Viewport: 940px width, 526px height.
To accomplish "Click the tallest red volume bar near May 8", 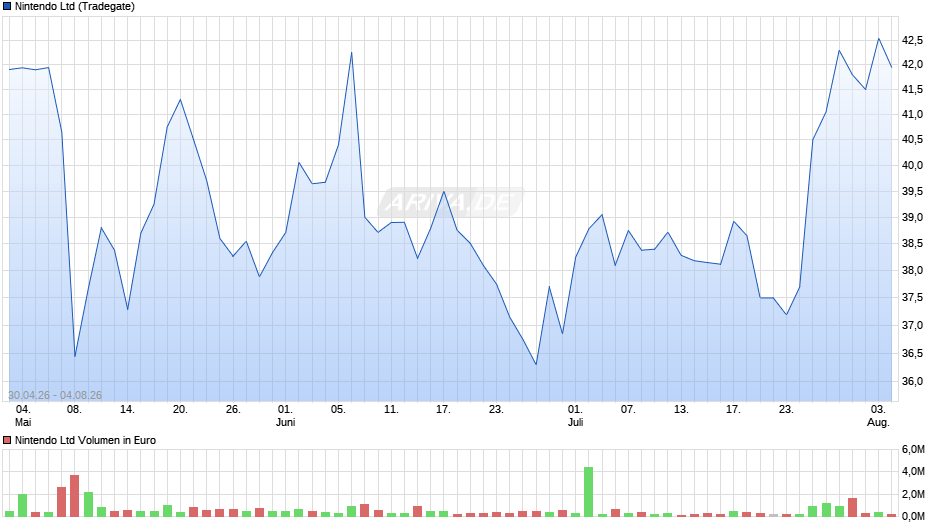I will pyautogui.click(x=74, y=496).
